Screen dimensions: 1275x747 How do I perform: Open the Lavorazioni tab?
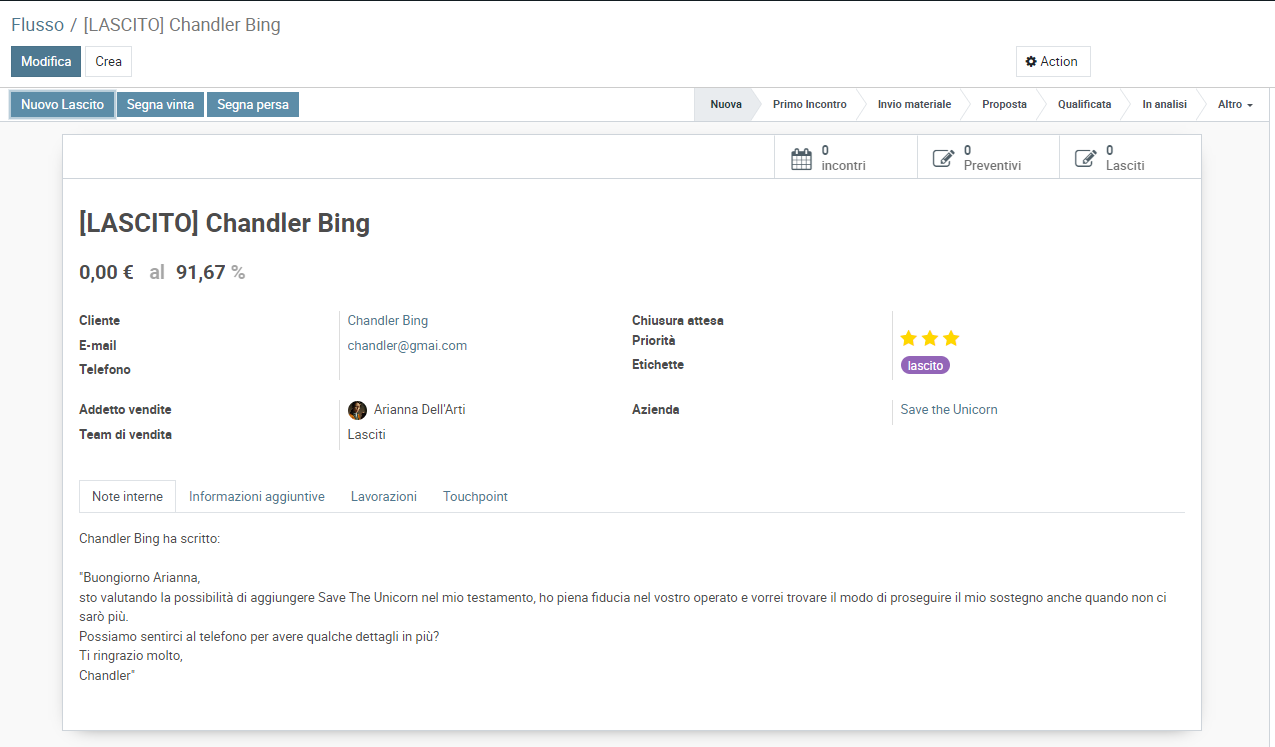click(383, 497)
